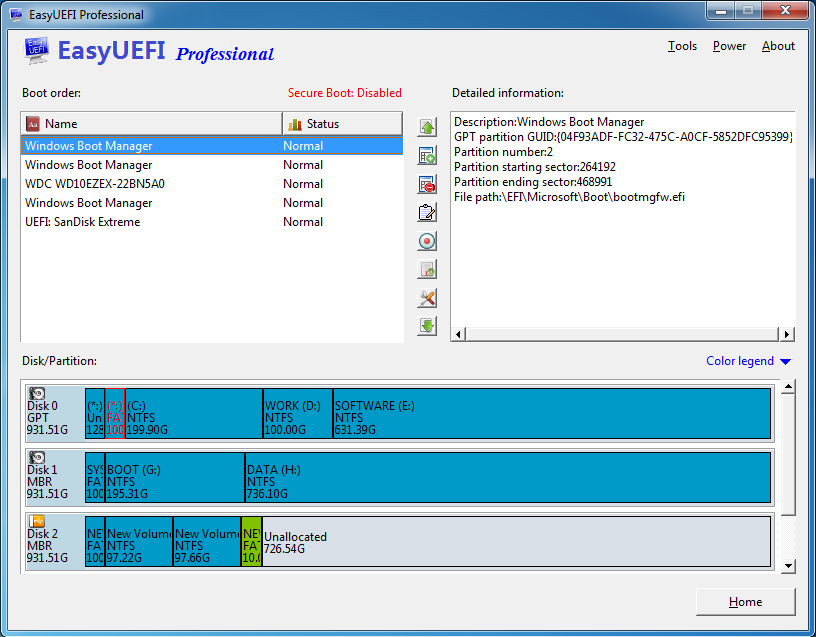This screenshot has height=637, width=816.
Task: Open the Power menu
Action: tap(729, 46)
